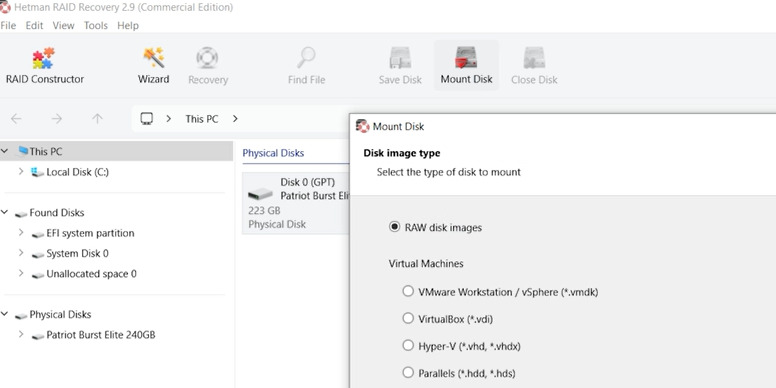The width and height of the screenshot is (776, 388).
Task: Click the Physical Disks tree drive icon
Action: click(21, 315)
